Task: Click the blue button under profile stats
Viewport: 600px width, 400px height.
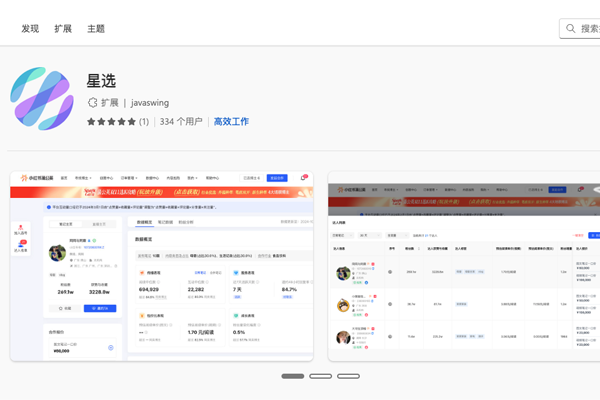Action: point(100,308)
